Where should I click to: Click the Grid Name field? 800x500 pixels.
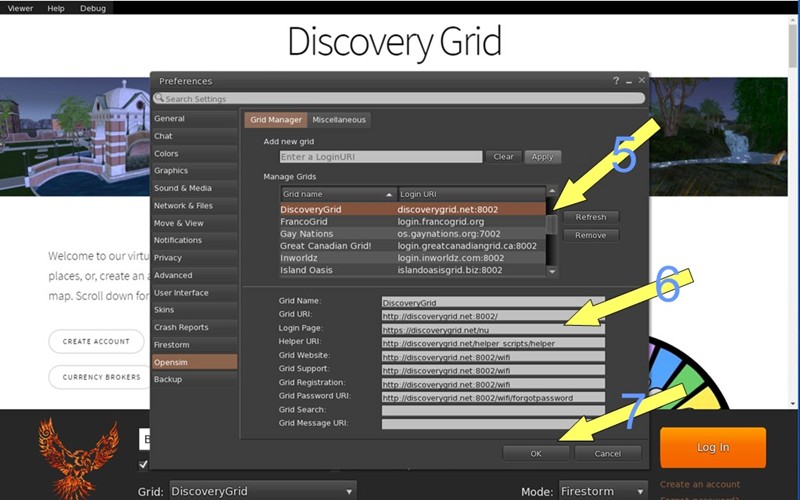[x=493, y=303]
